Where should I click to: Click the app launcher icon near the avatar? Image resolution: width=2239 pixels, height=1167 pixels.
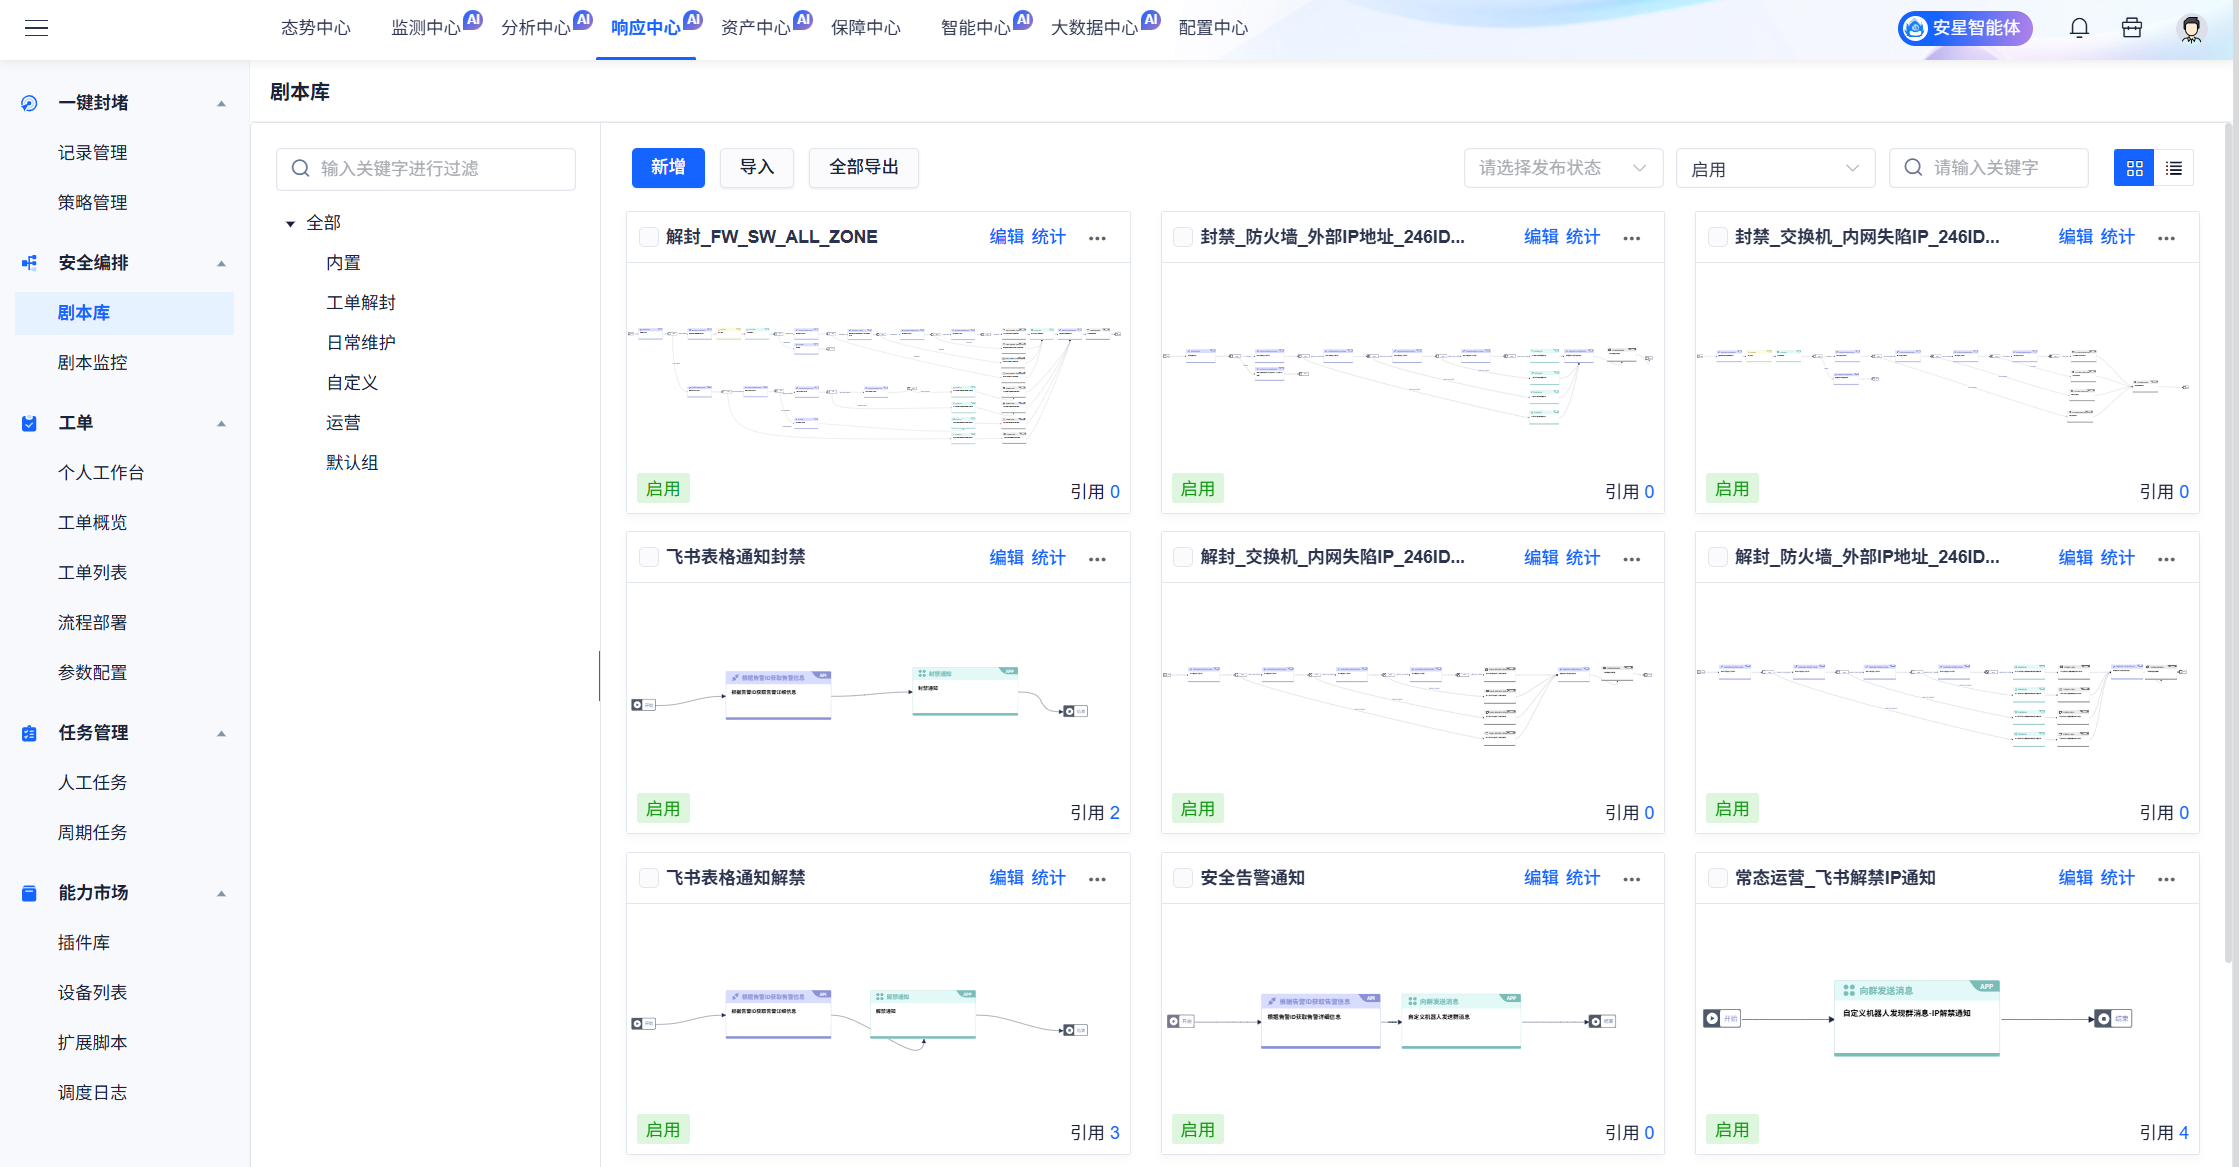(2132, 28)
